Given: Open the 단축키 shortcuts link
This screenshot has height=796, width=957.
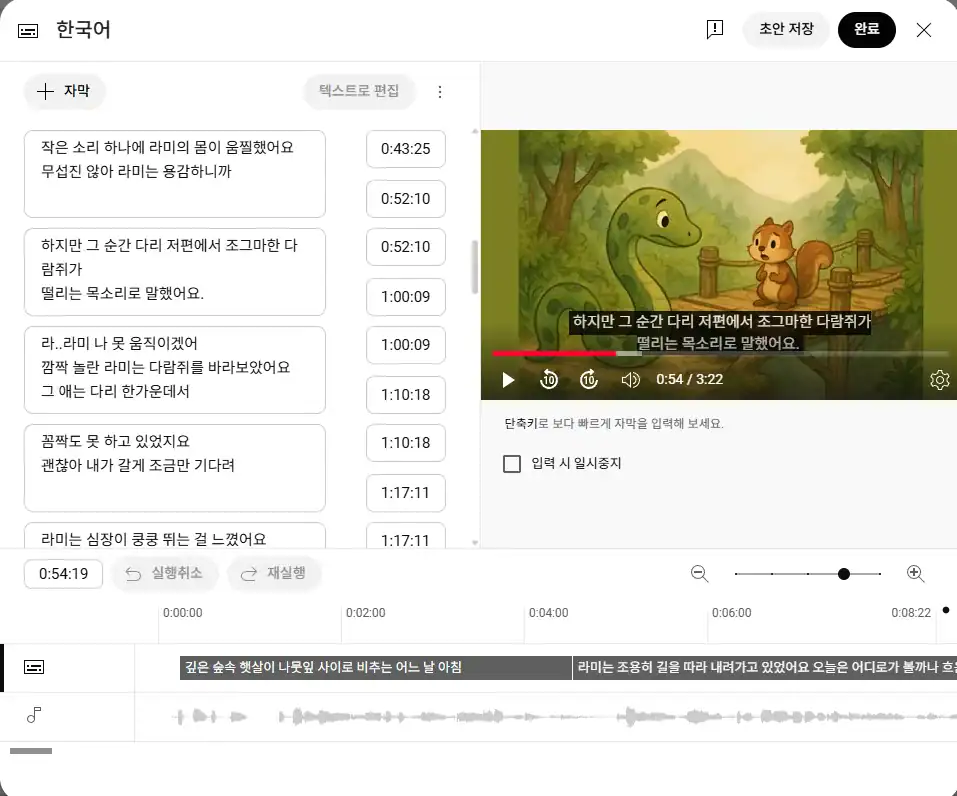Looking at the screenshot, I should [x=520, y=424].
